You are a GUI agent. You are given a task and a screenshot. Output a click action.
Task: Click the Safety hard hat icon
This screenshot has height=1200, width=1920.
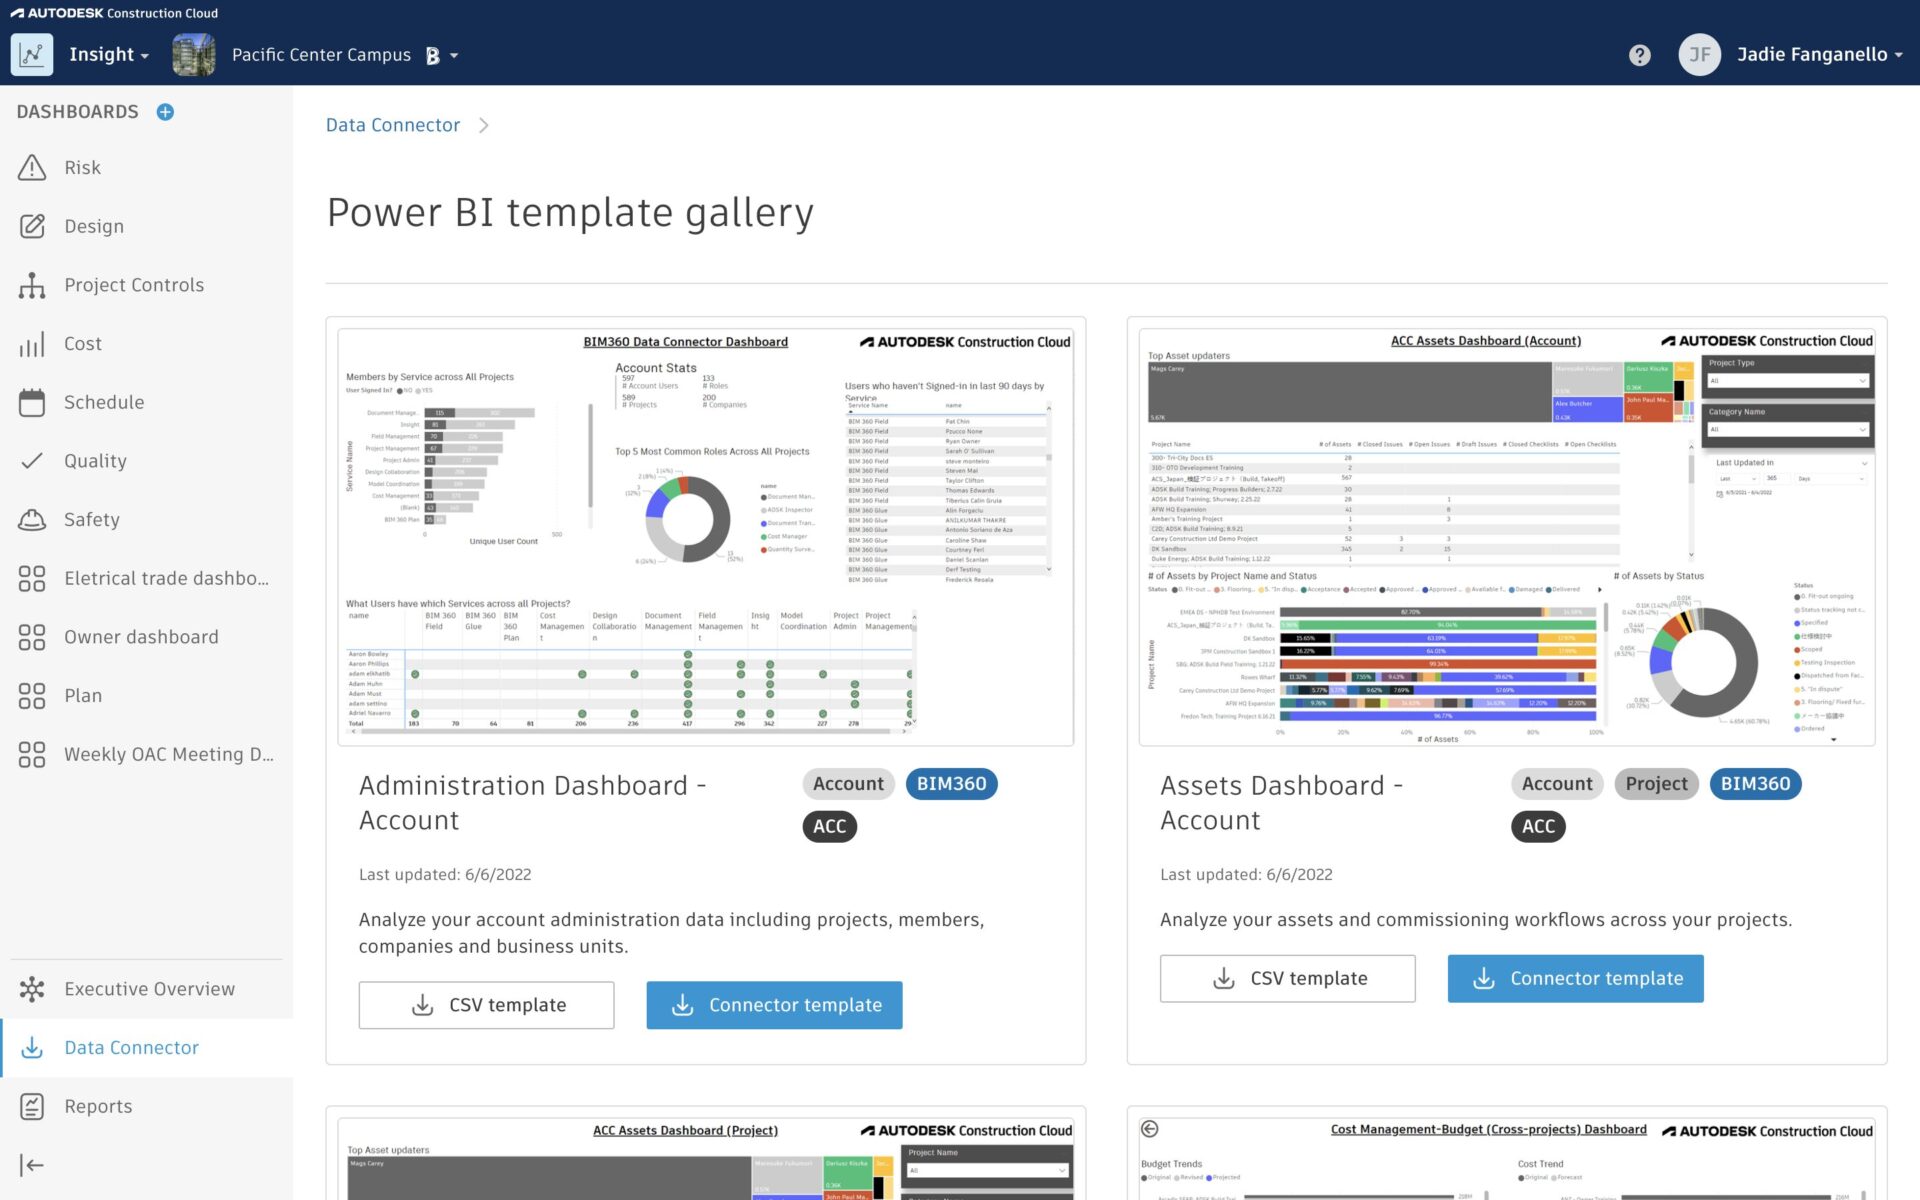[x=32, y=520]
